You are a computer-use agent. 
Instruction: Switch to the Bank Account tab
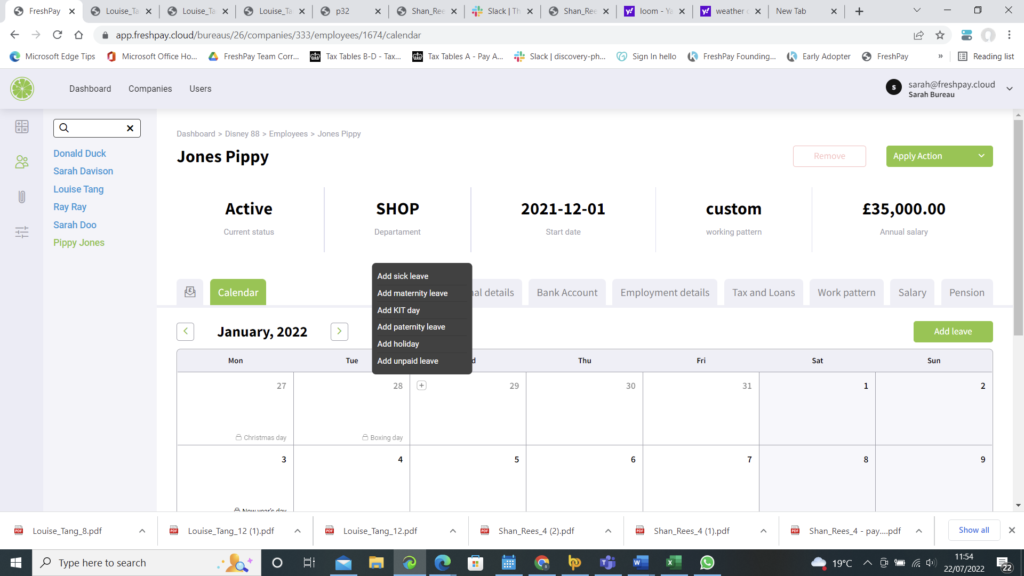[x=567, y=292]
